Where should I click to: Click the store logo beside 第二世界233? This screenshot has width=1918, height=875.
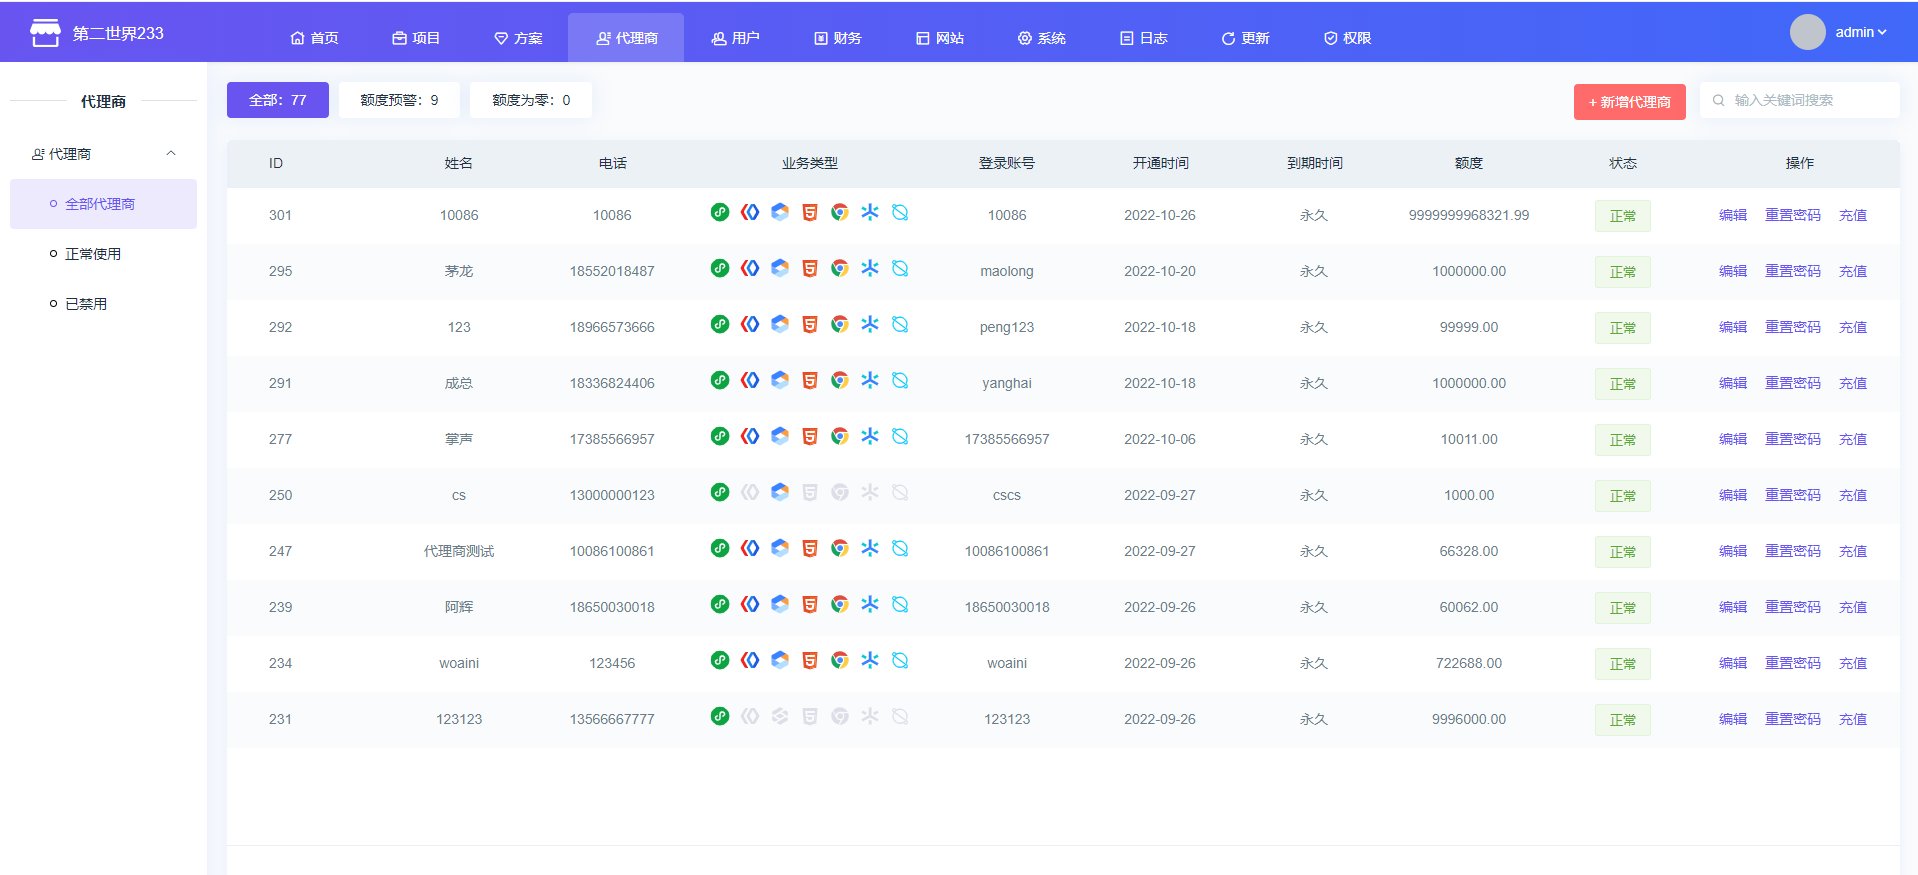(45, 33)
